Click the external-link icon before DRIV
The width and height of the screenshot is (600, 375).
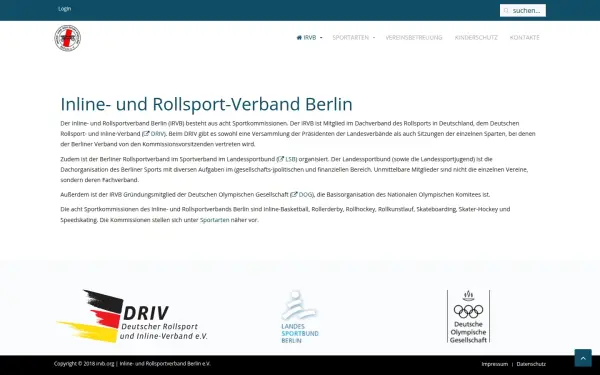(146, 134)
